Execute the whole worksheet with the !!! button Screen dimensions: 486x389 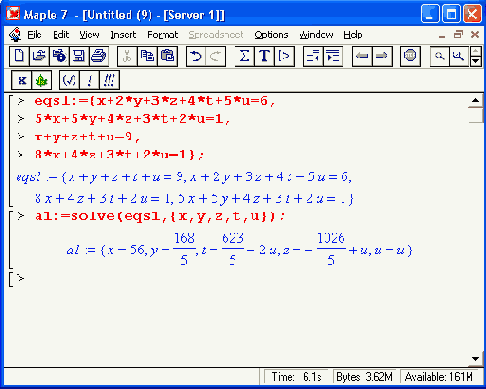pyautogui.click(x=109, y=80)
